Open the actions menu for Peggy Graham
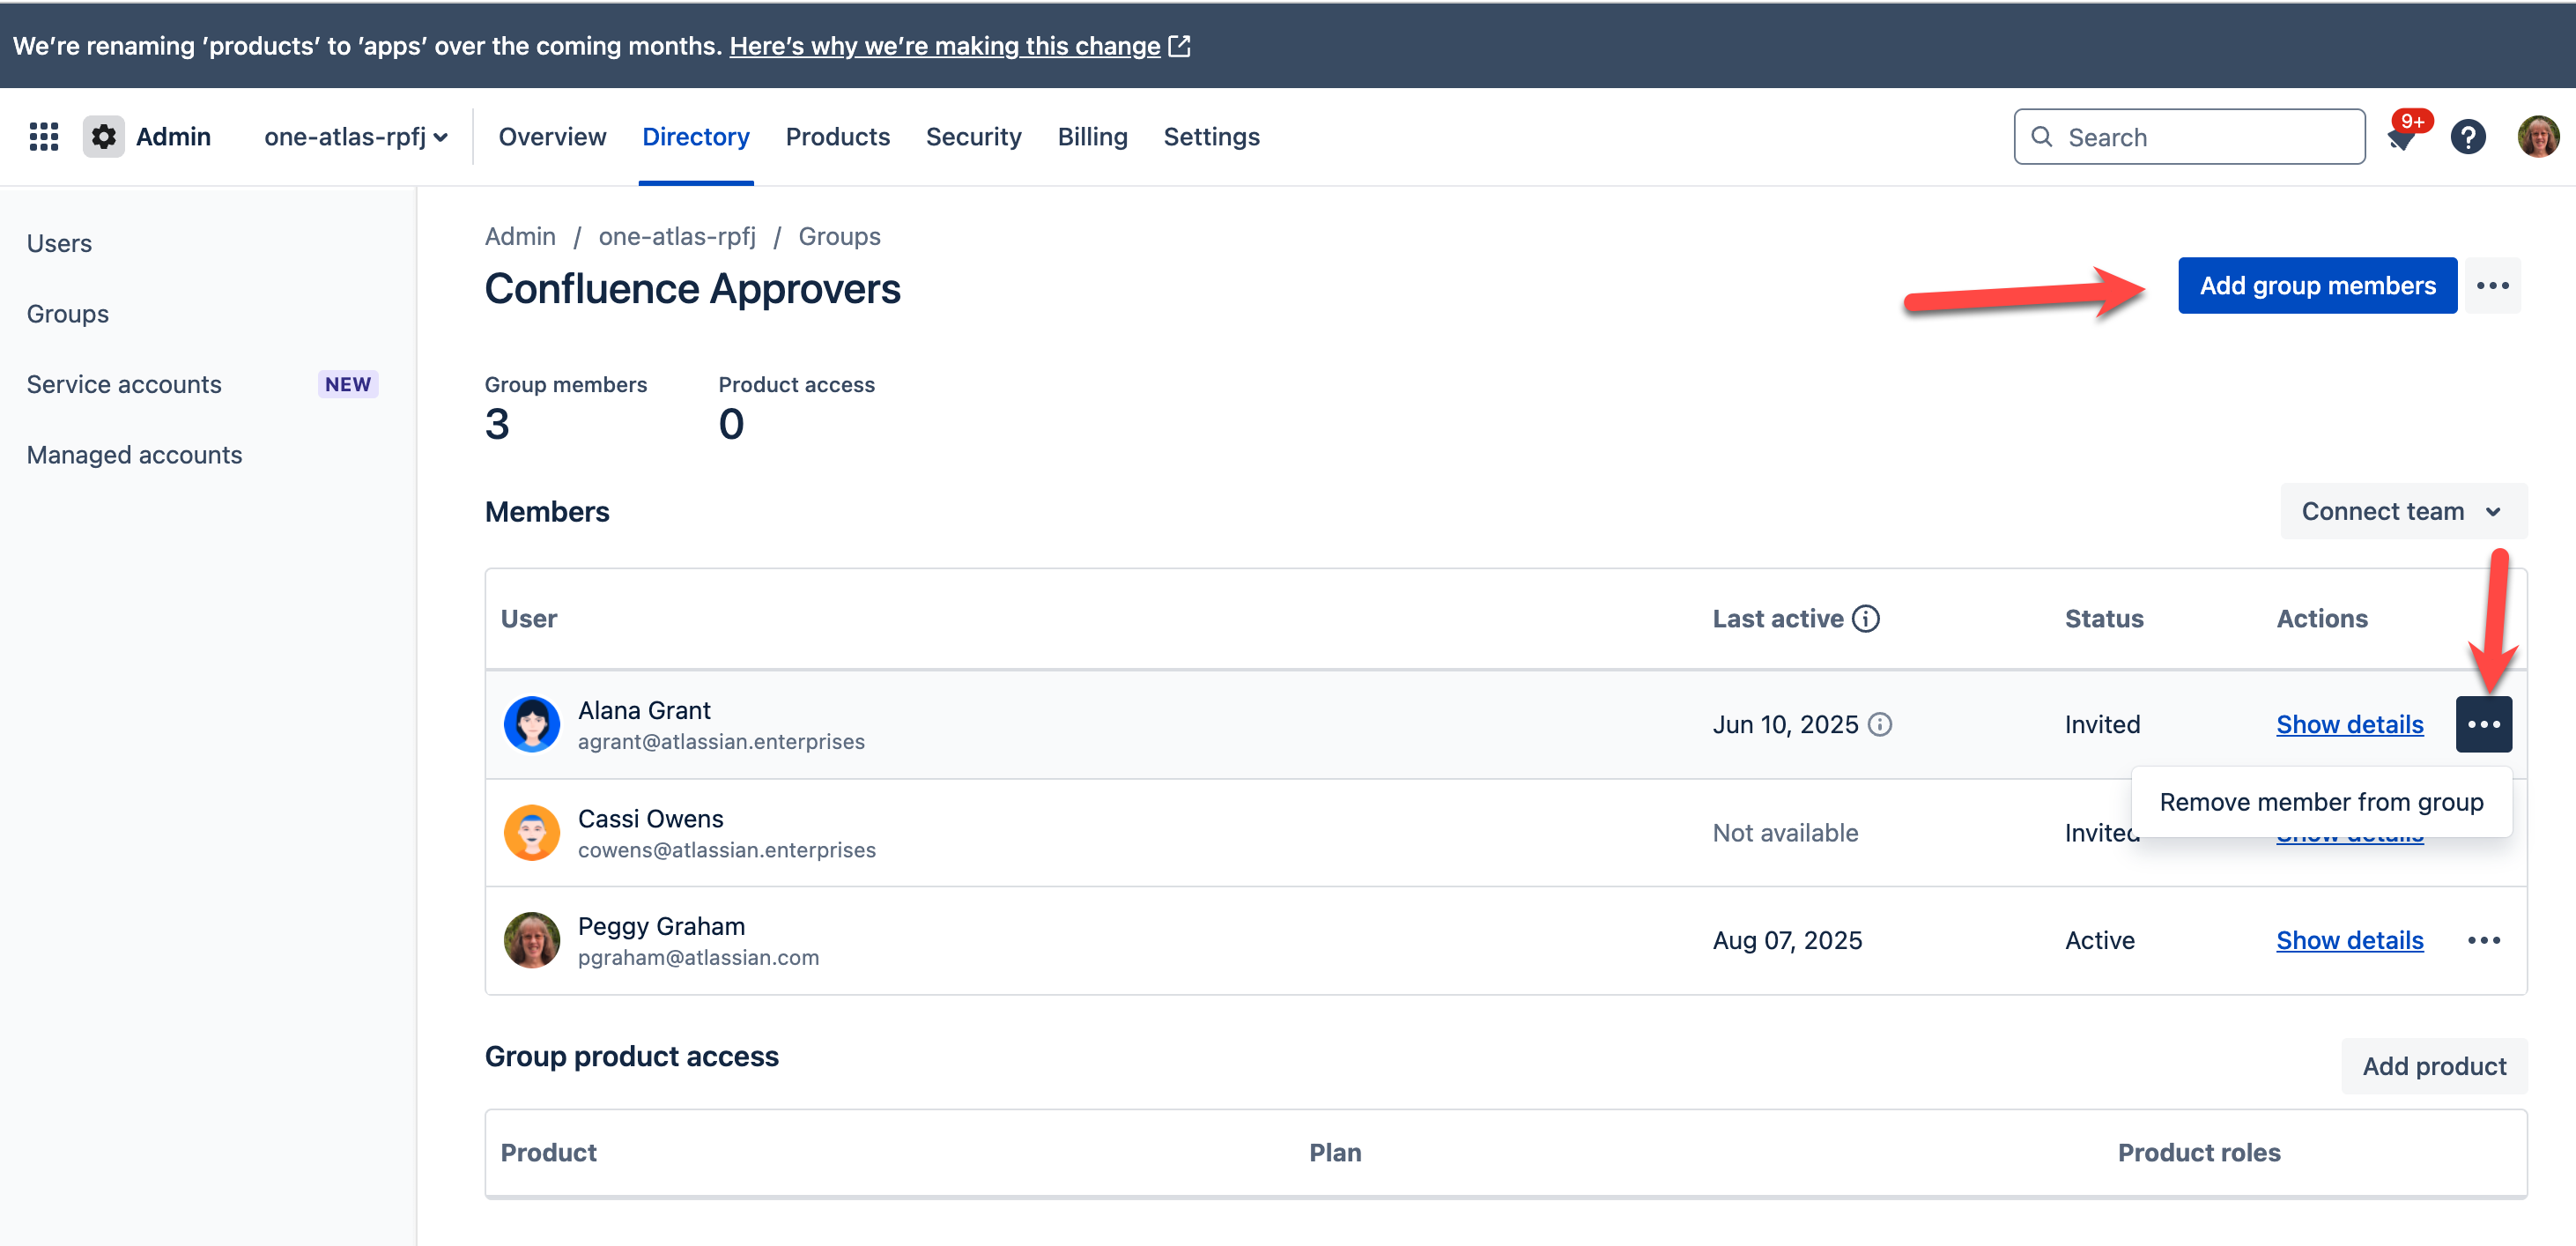Image resolution: width=2576 pixels, height=1246 pixels. 2484,941
